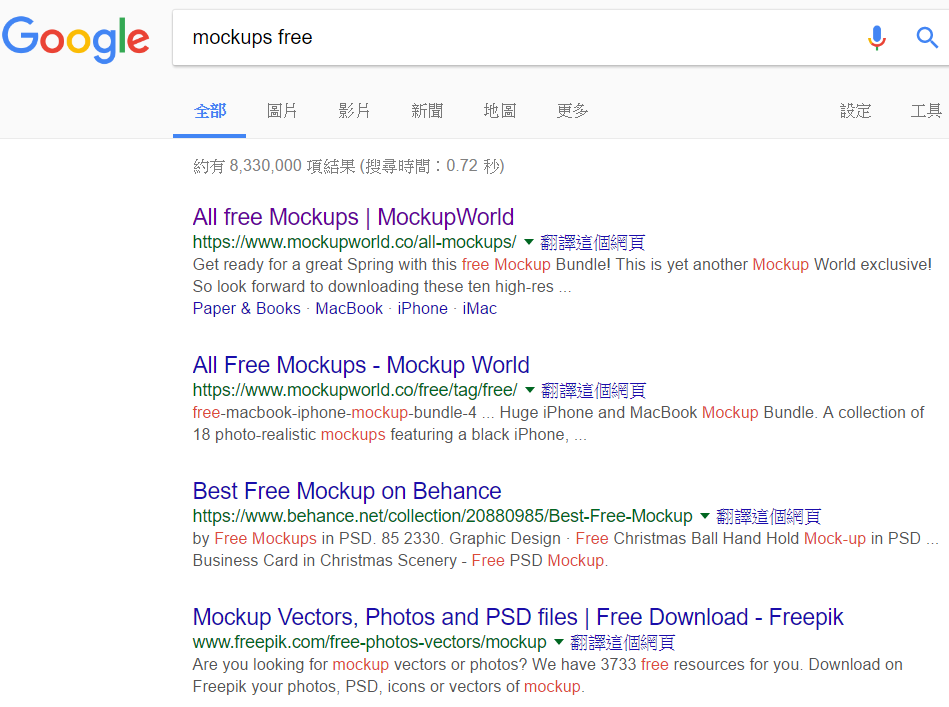Open Best Free Mockup on Behance result
949x707 pixels.
pos(347,491)
